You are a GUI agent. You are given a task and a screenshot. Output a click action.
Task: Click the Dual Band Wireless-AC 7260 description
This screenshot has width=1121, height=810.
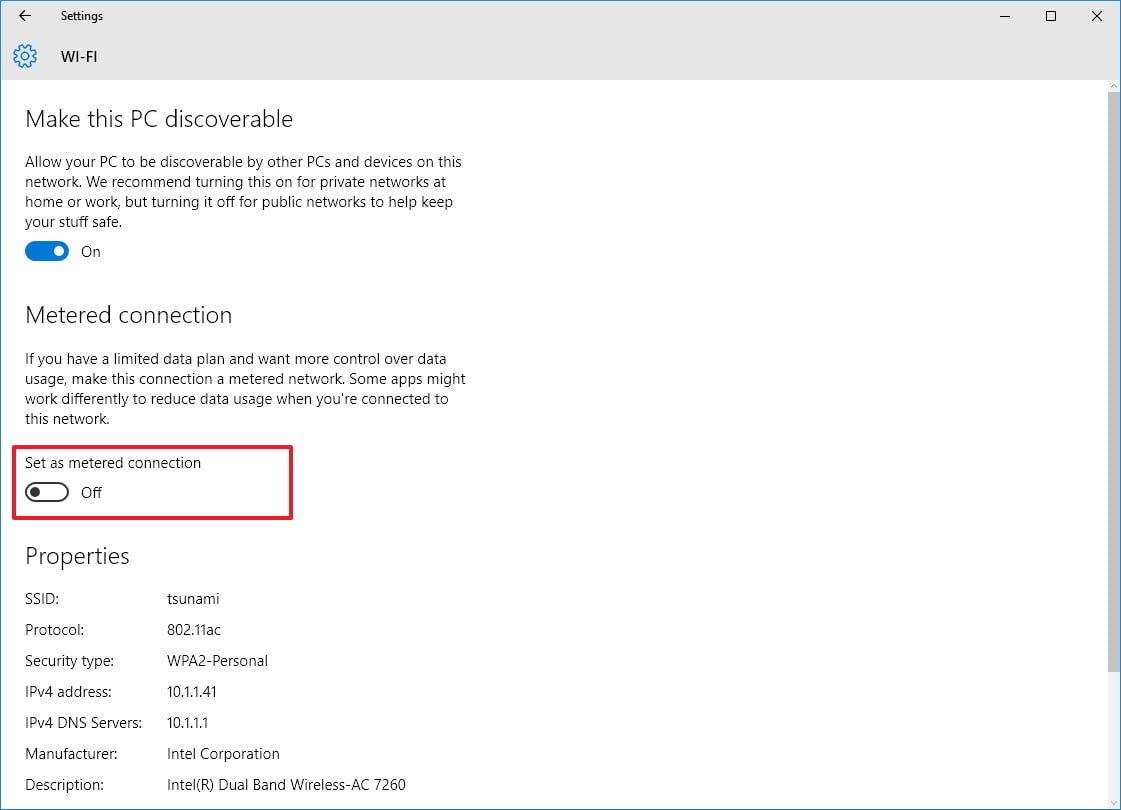pos(286,785)
